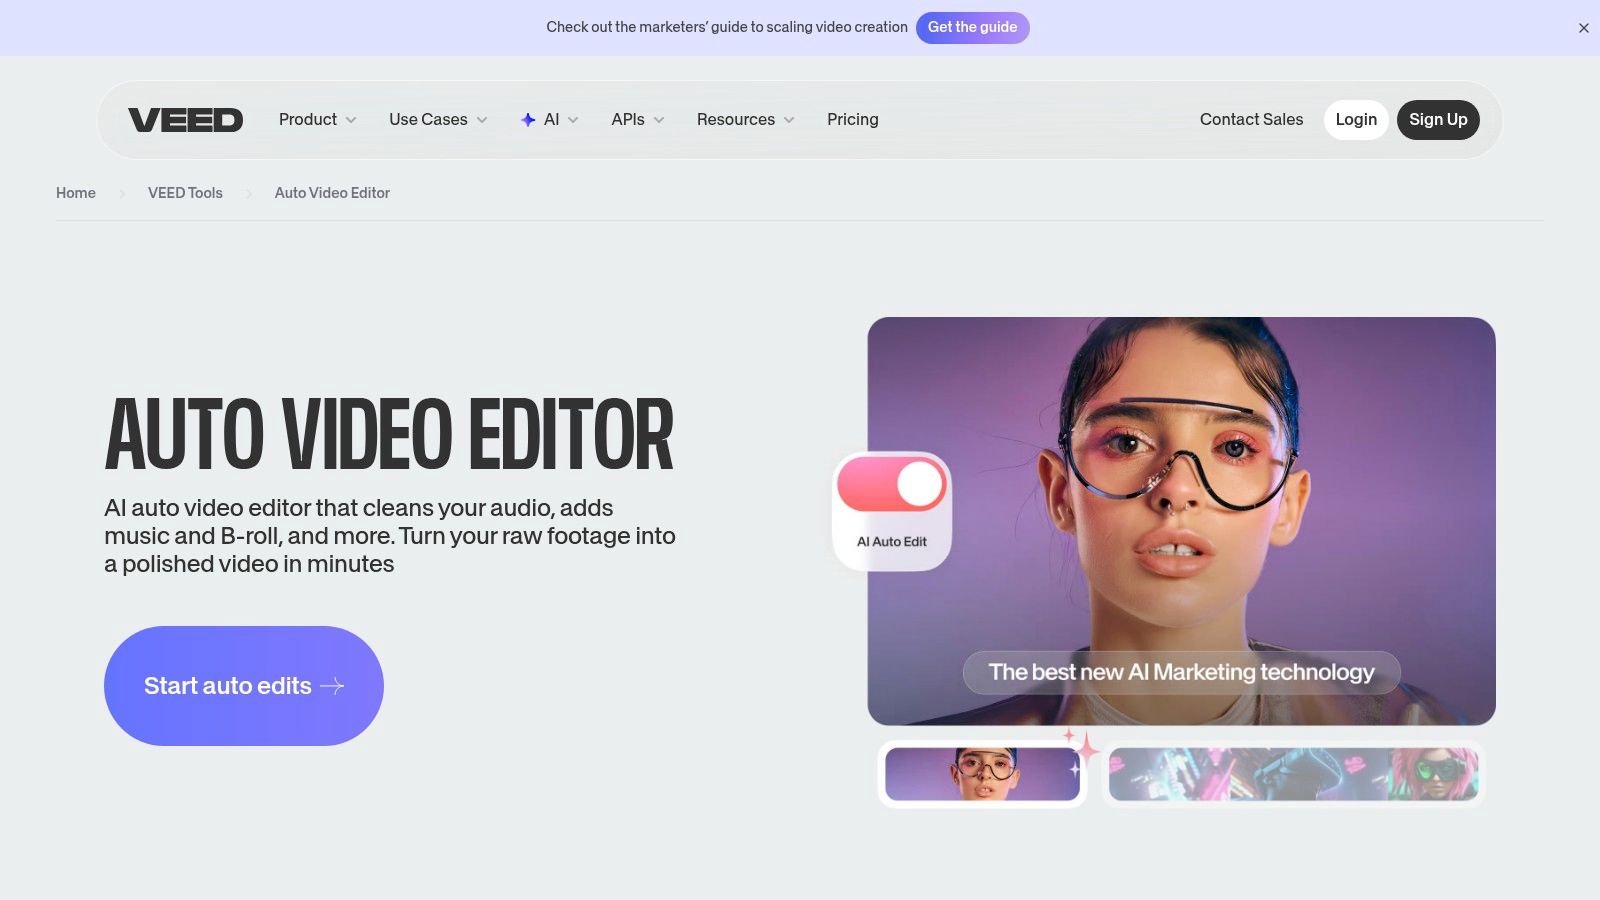Click the Login button
1600x900 pixels.
1356,120
